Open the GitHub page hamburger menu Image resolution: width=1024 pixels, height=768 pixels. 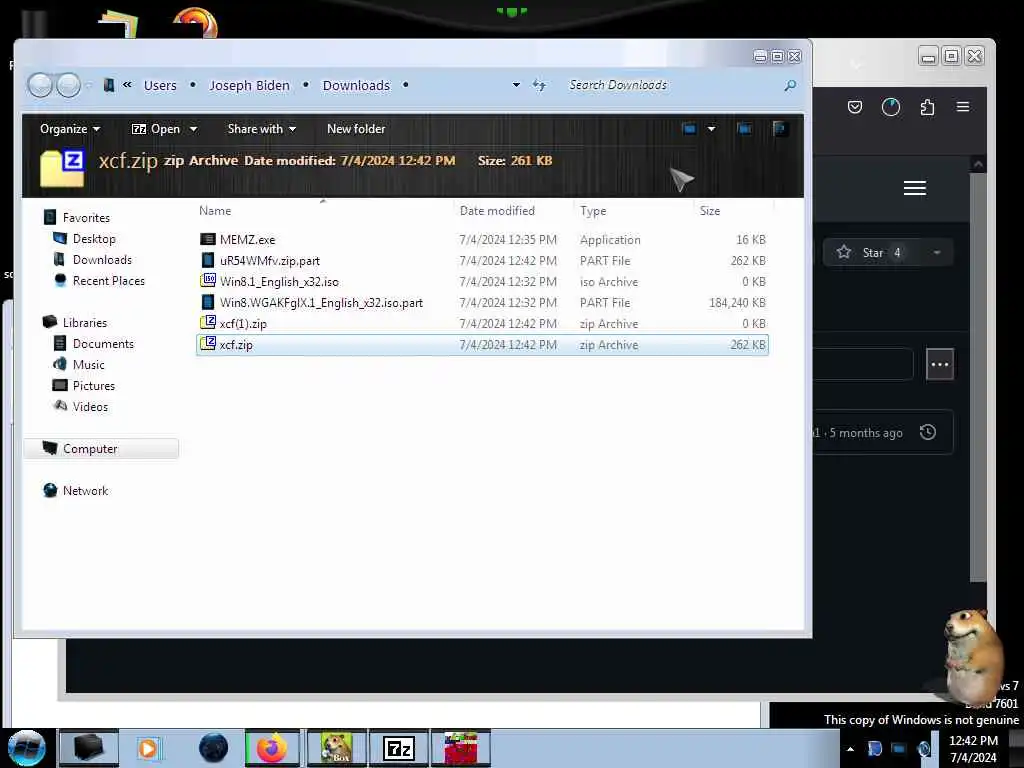click(915, 188)
